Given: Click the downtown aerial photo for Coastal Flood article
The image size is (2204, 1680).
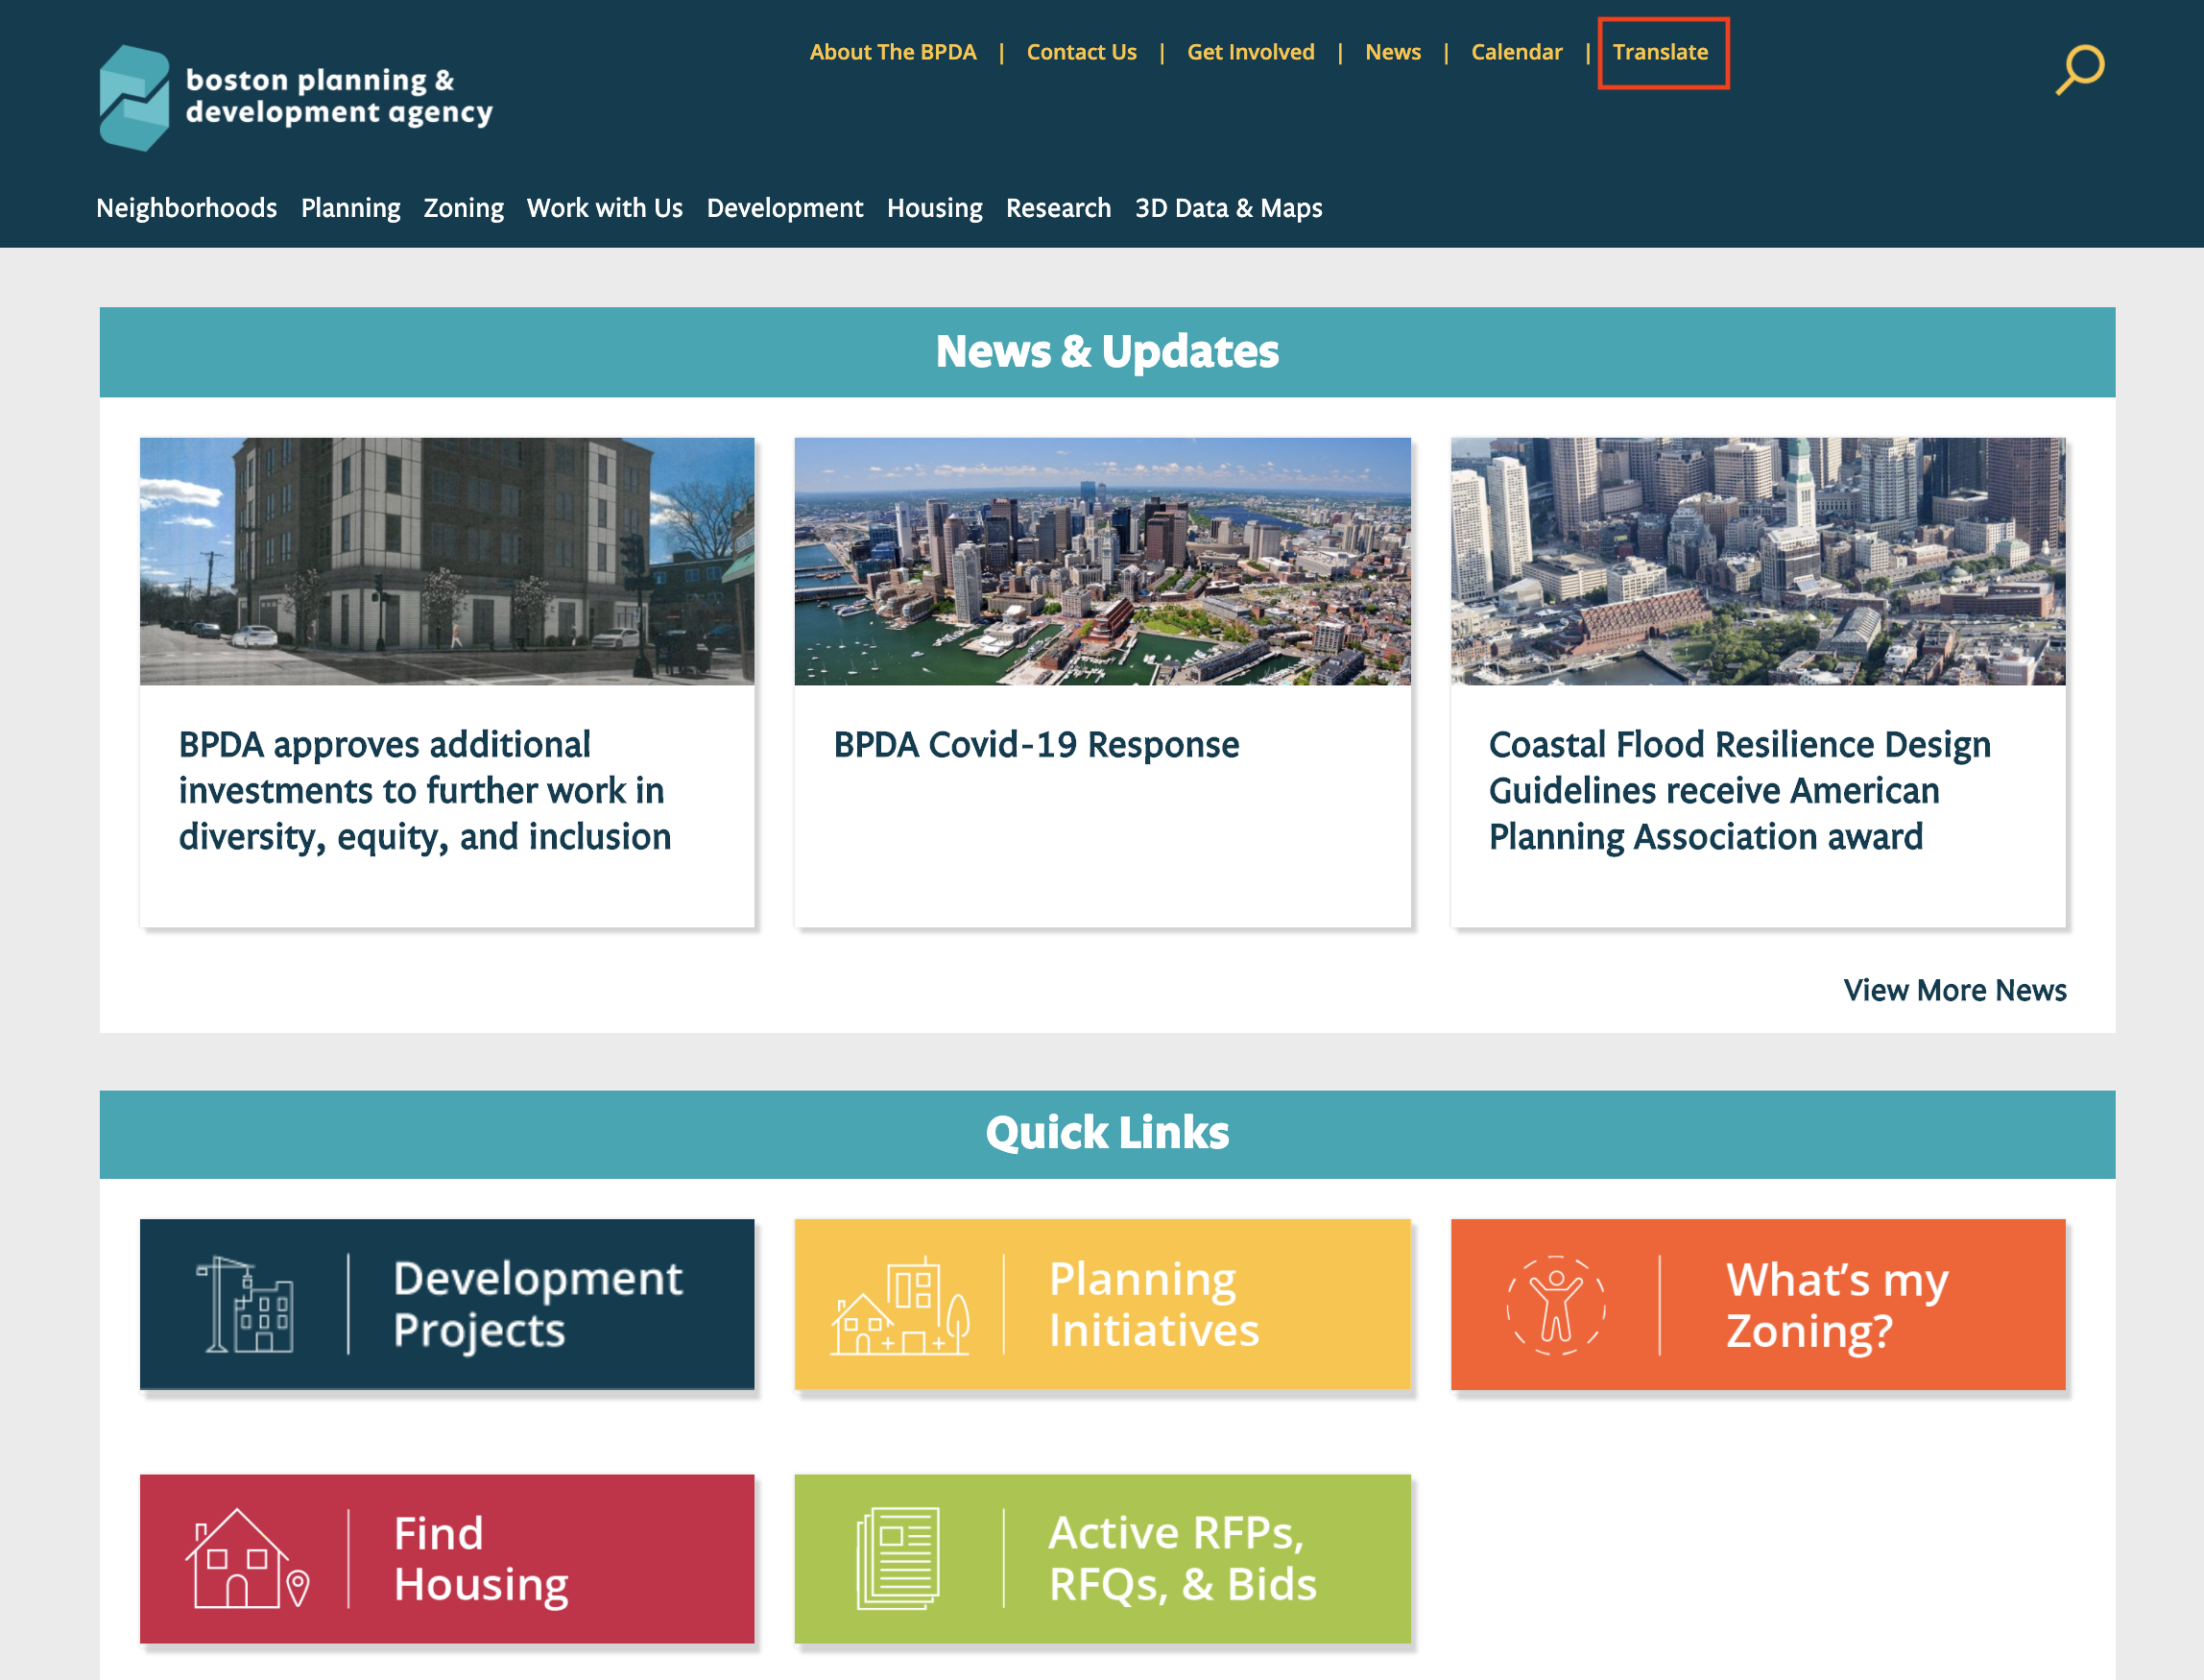Looking at the screenshot, I should (1757, 561).
